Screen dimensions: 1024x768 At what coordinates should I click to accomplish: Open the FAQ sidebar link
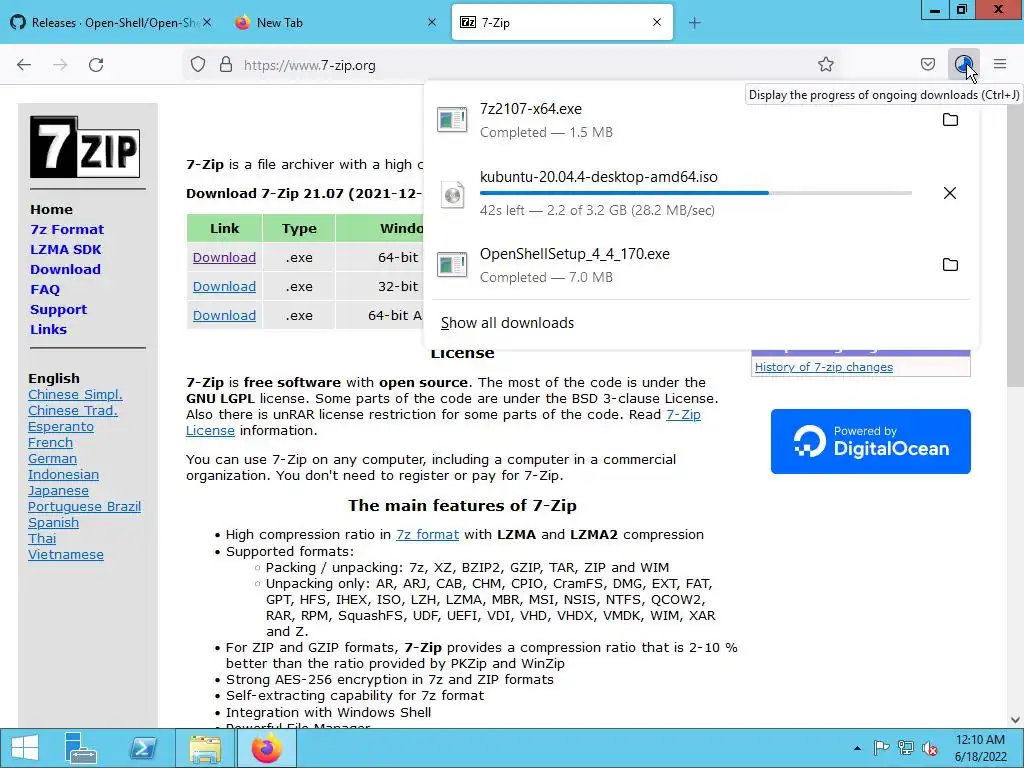coord(45,289)
